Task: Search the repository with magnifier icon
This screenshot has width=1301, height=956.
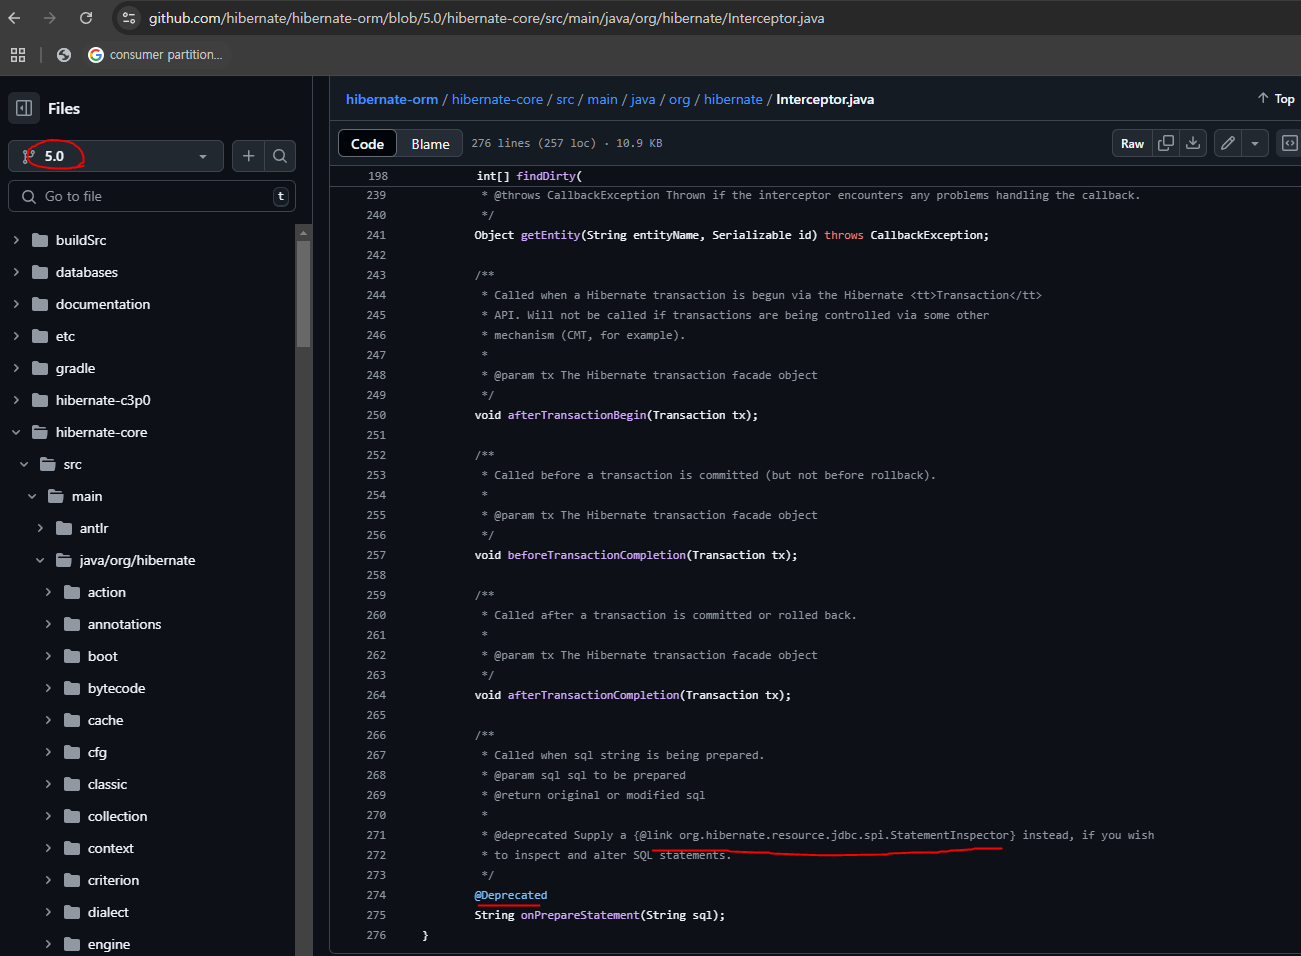Action: click(x=280, y=156)
